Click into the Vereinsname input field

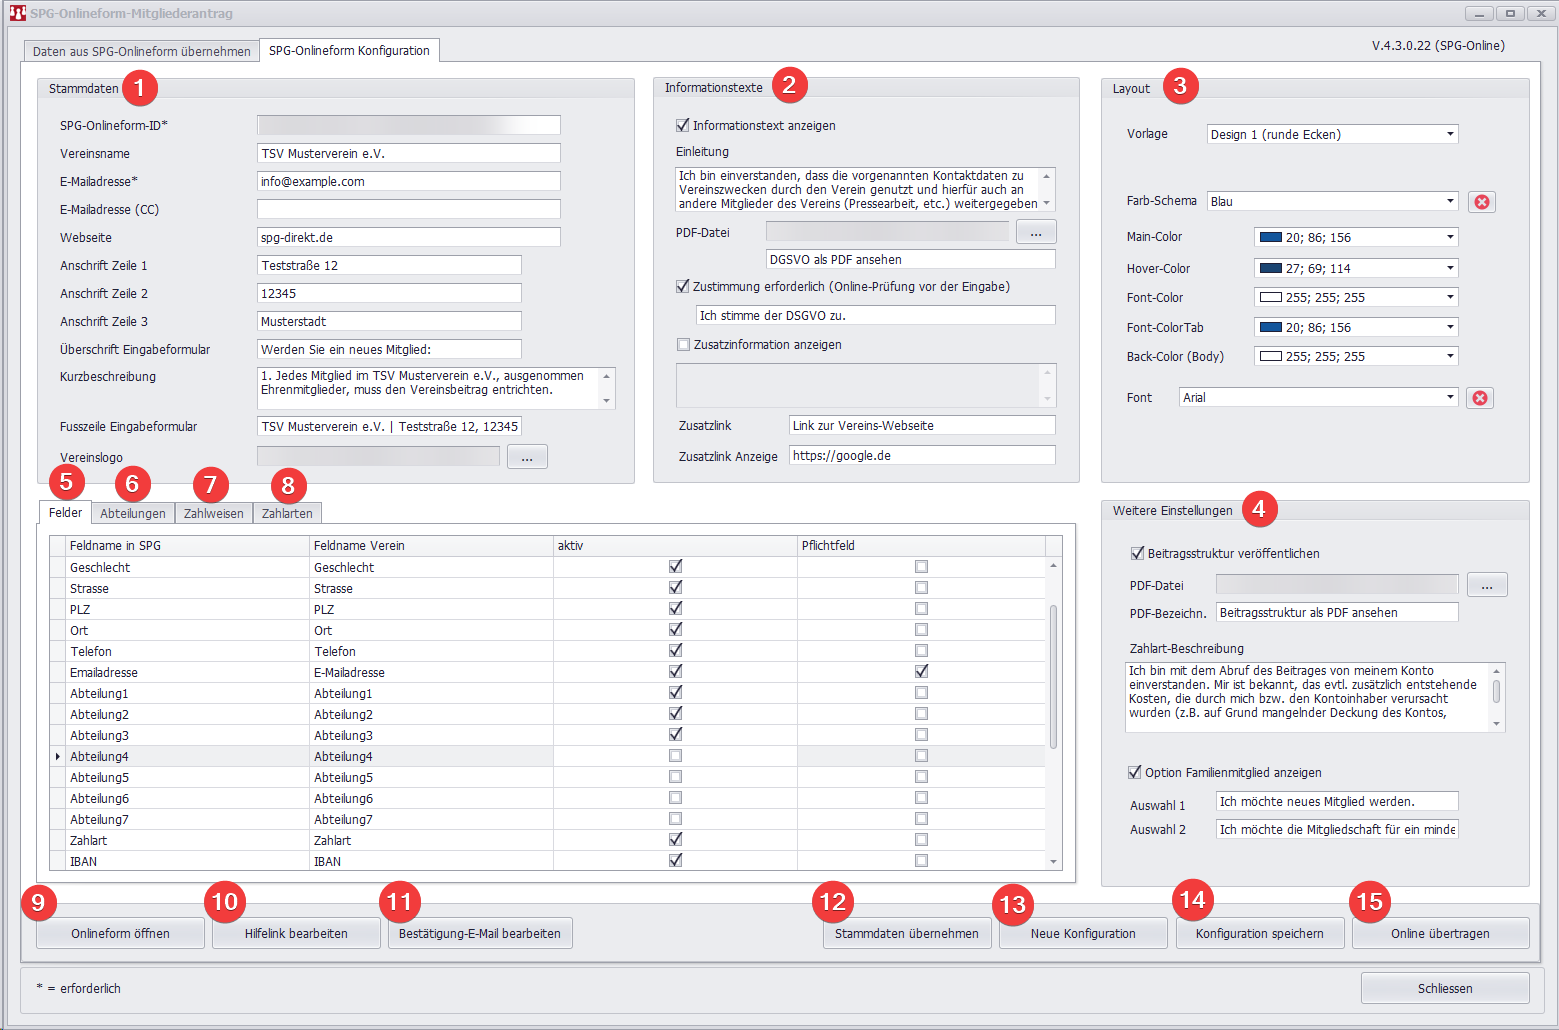(x=408, y=153)
